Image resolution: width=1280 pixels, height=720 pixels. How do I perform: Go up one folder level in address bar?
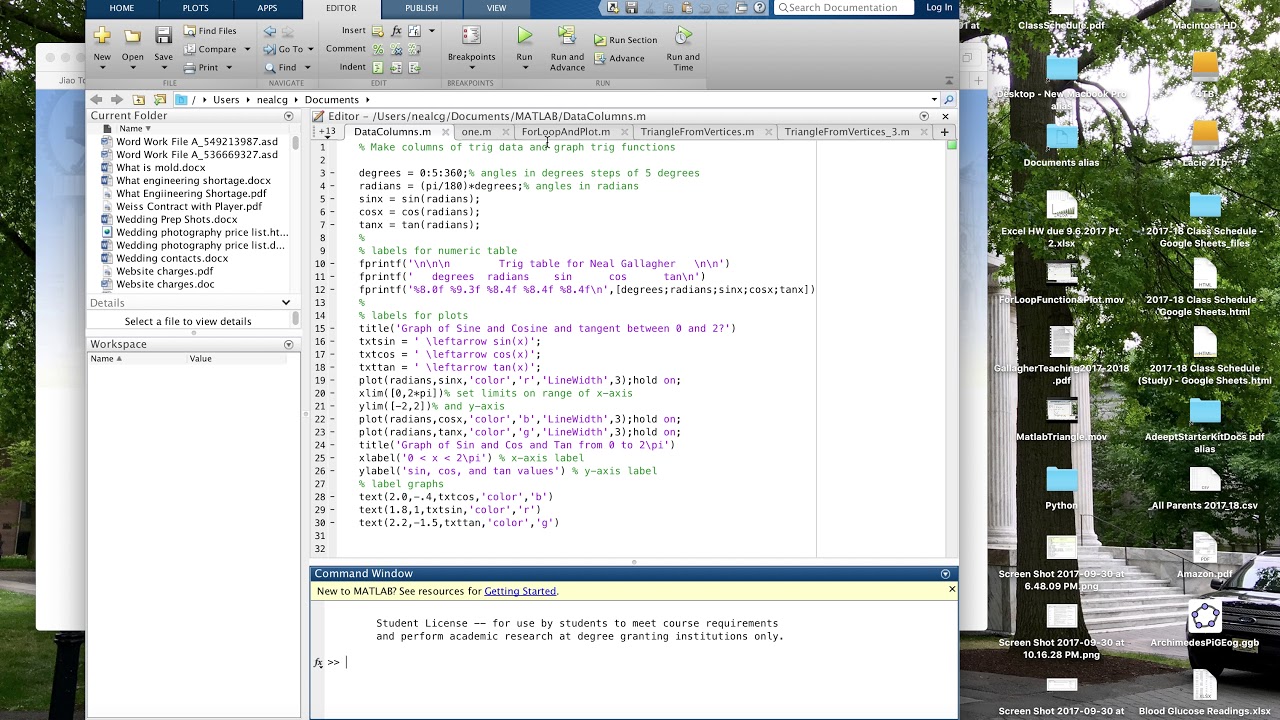tap(139, 100)
